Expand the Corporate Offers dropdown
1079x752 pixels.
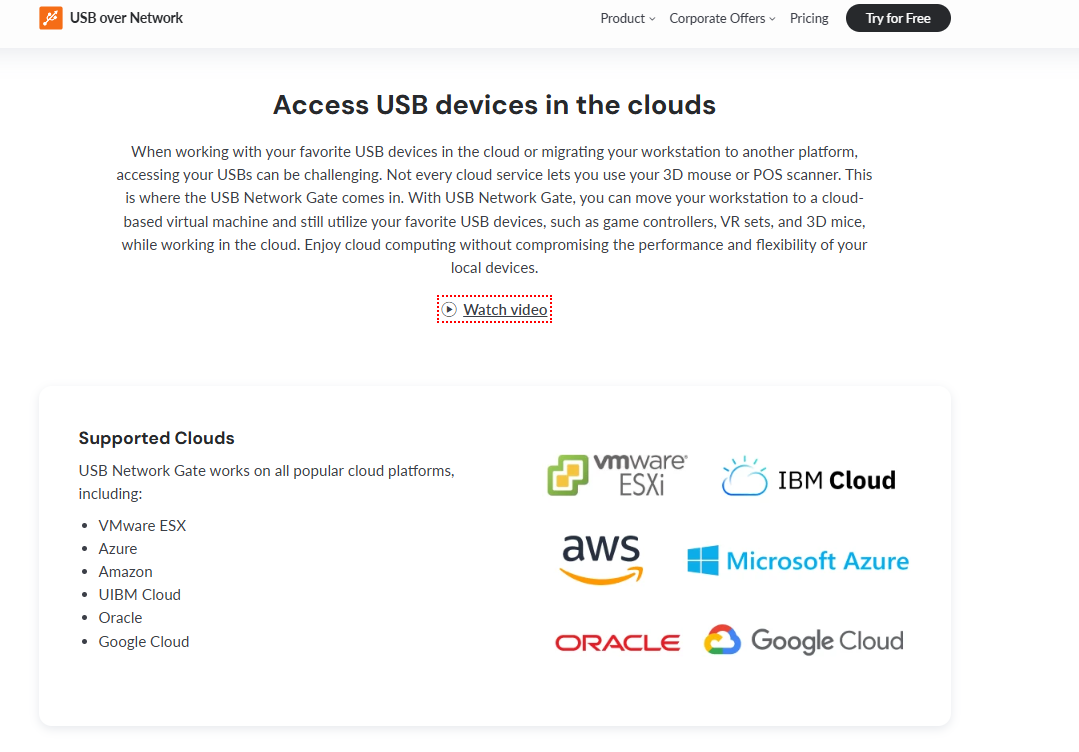click(x=722, y=18)
